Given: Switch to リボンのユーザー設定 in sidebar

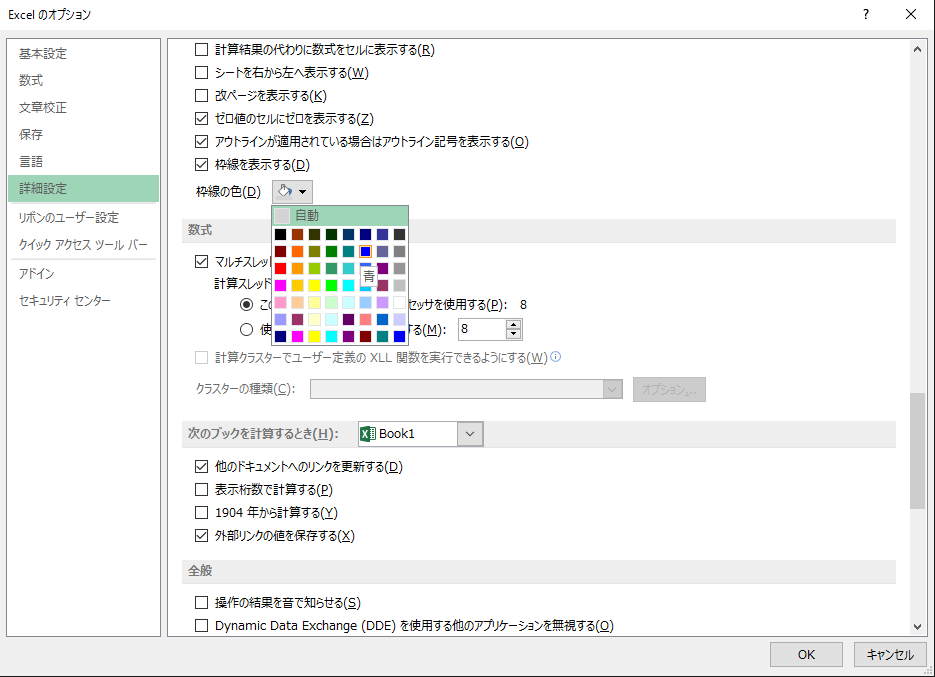Looking at the screenshot, I should pos(69,217).
